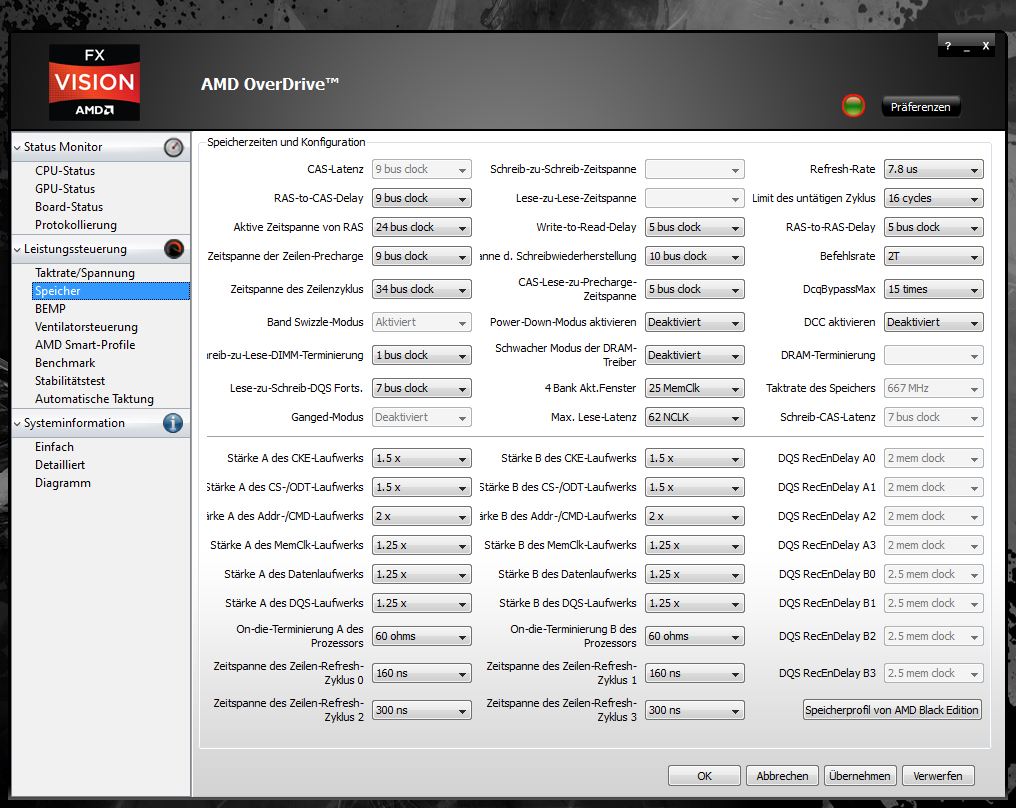Open Ventilatorsteuerung page
1016x808 pixels.
[x=86, y=327]
